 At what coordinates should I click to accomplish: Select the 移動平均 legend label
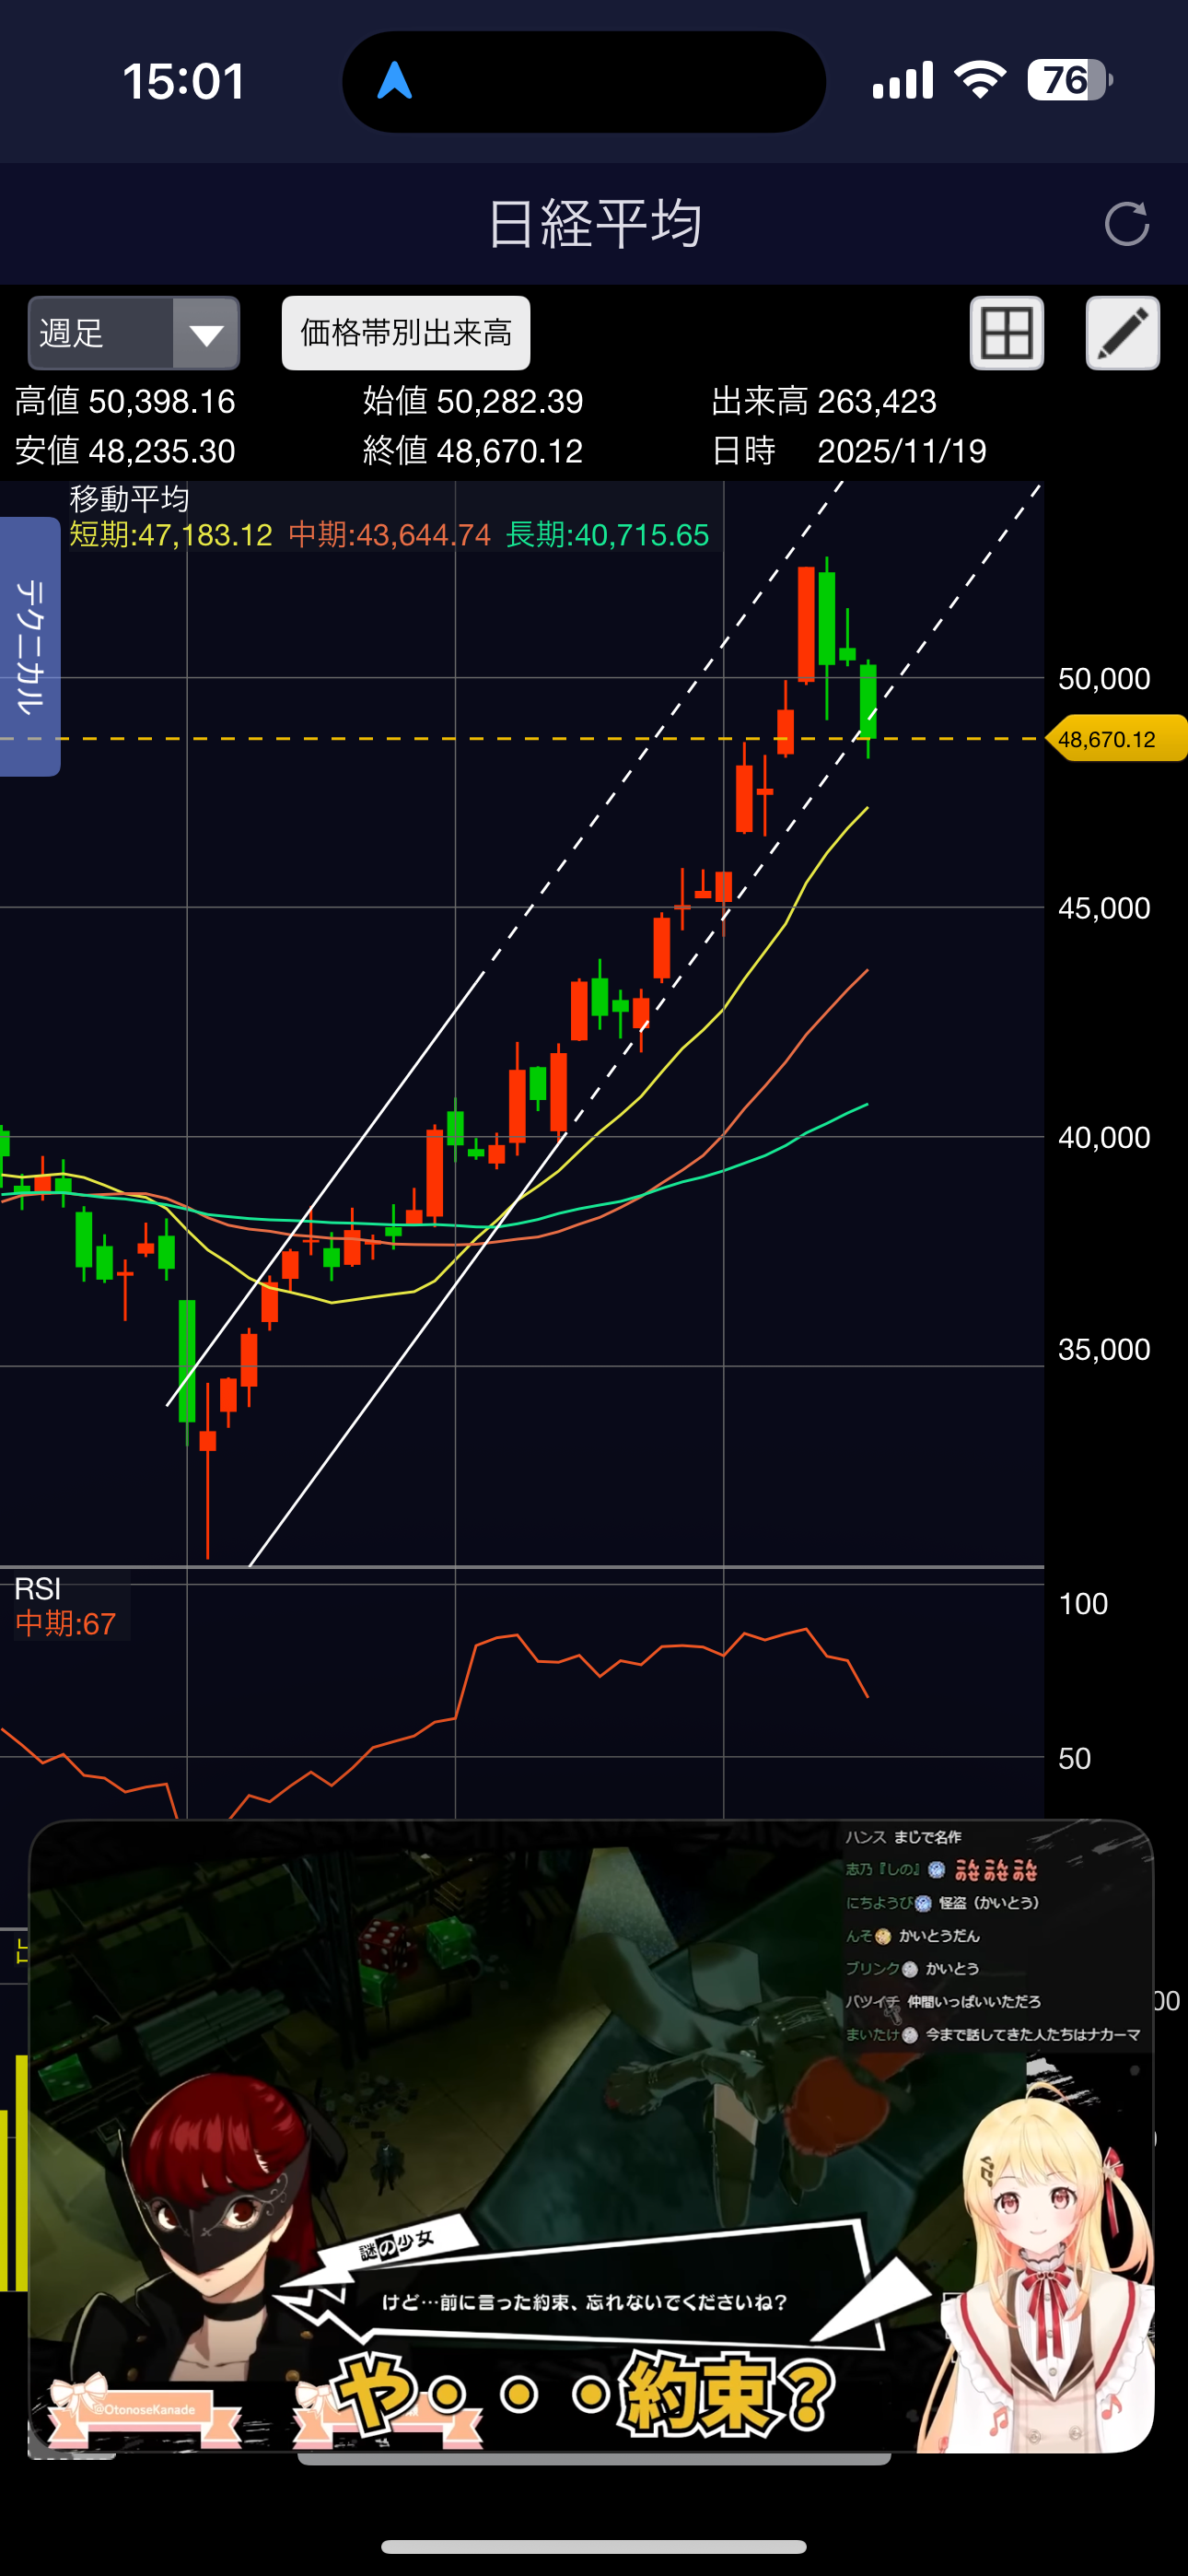tap(129, 499)
